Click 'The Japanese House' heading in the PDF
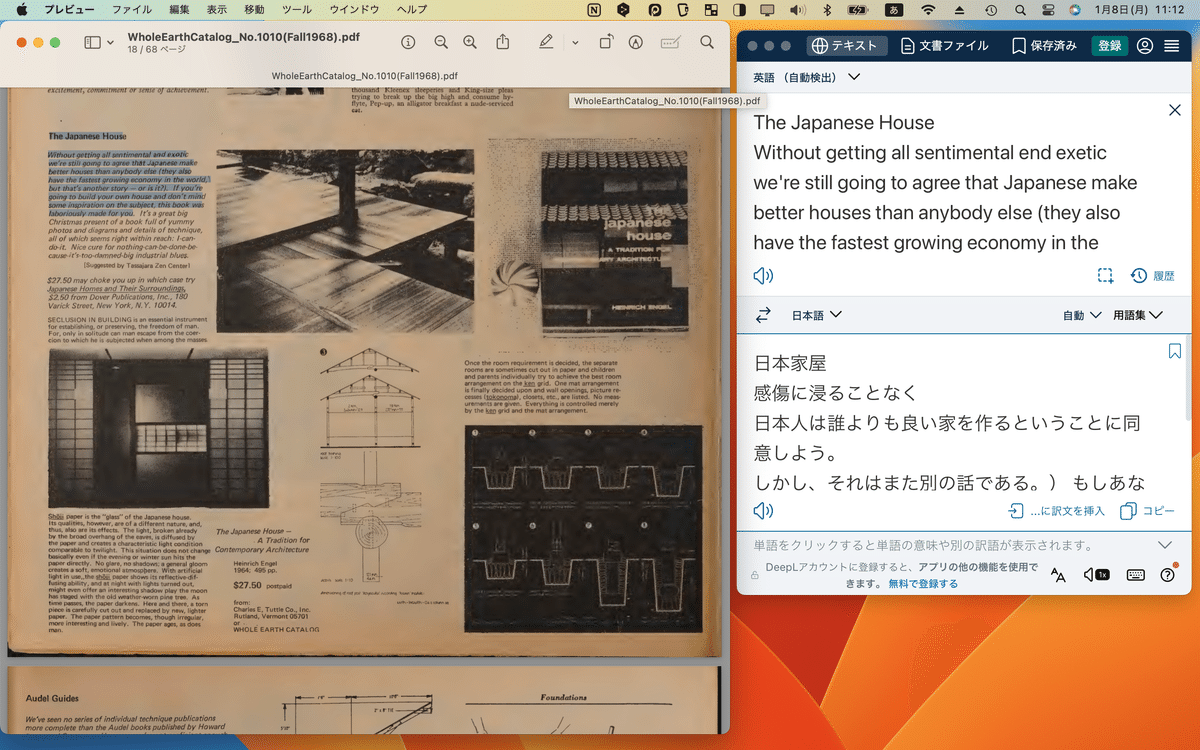This screenshot has width=1200, height=750. [88, 136]
